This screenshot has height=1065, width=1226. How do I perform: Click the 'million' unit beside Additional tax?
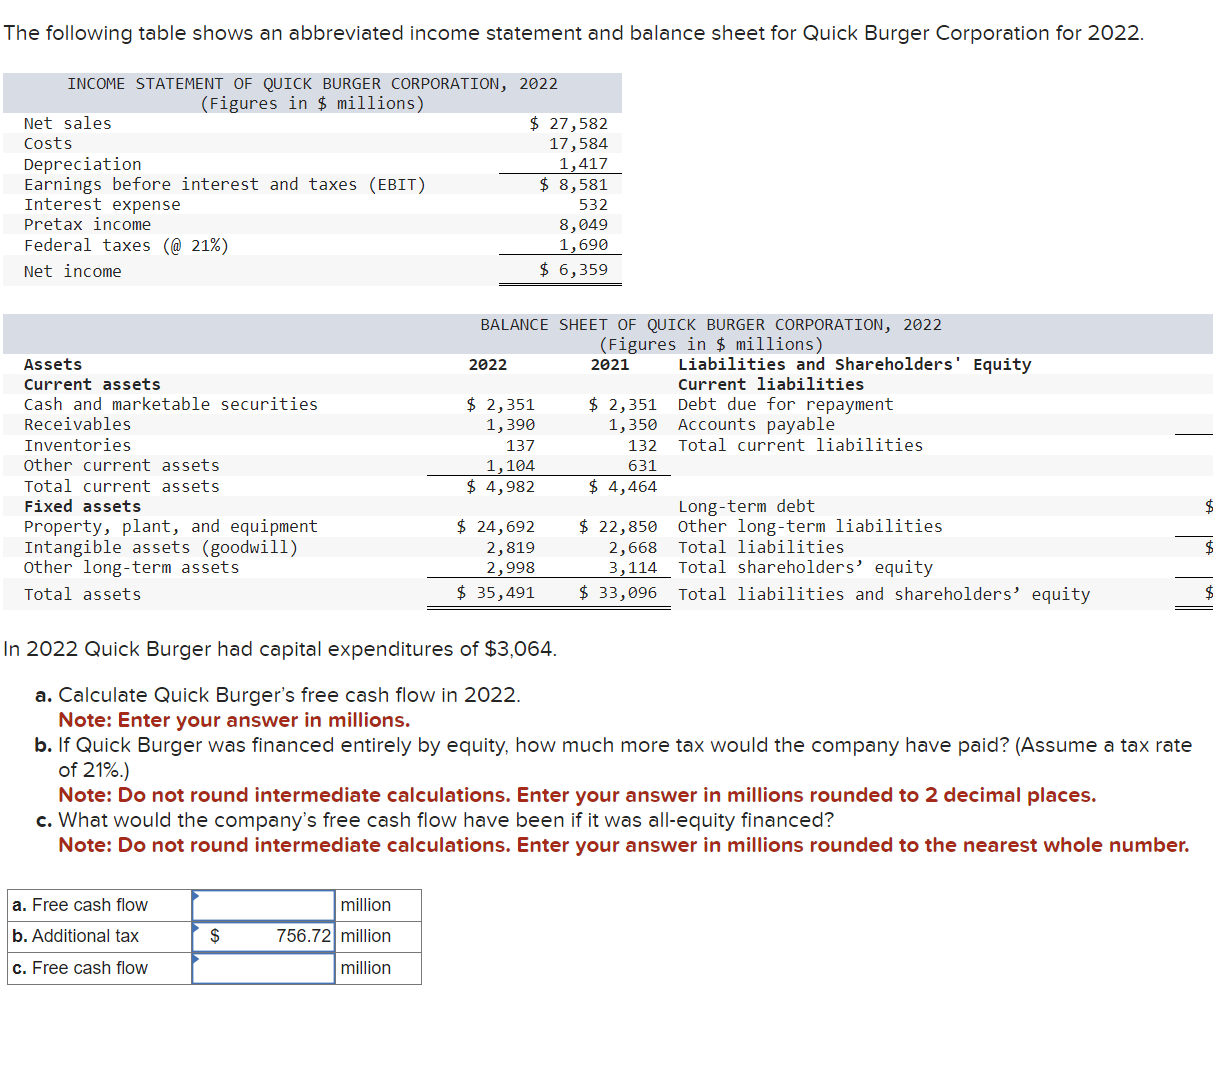point(366,936)
